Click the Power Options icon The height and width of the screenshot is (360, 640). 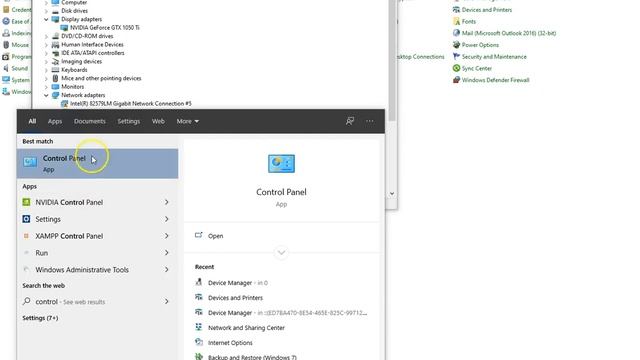(x=456, y=44)
